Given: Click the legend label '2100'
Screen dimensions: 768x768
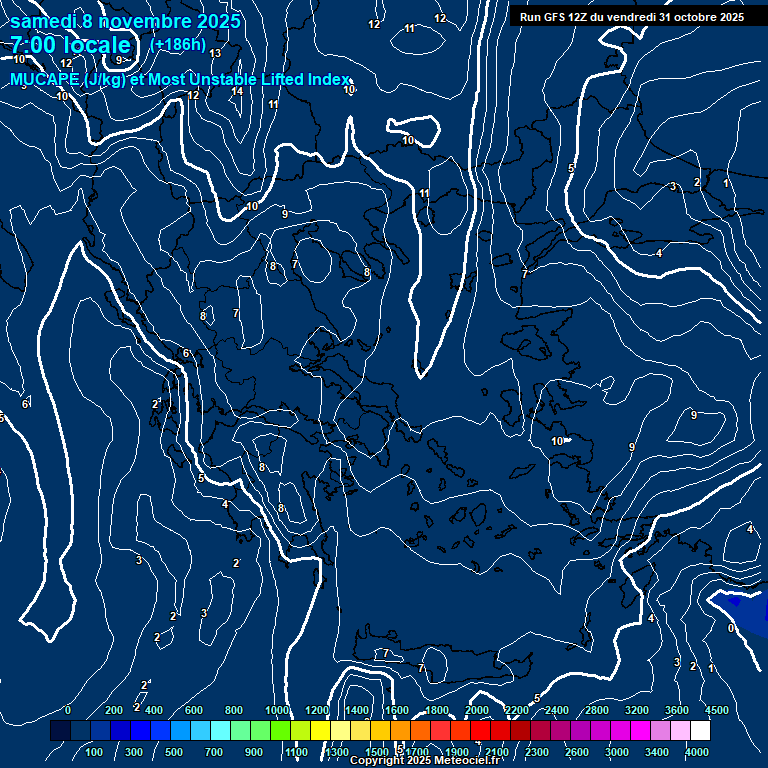Looking at the screenshot, I should click(x=497, y=752).
